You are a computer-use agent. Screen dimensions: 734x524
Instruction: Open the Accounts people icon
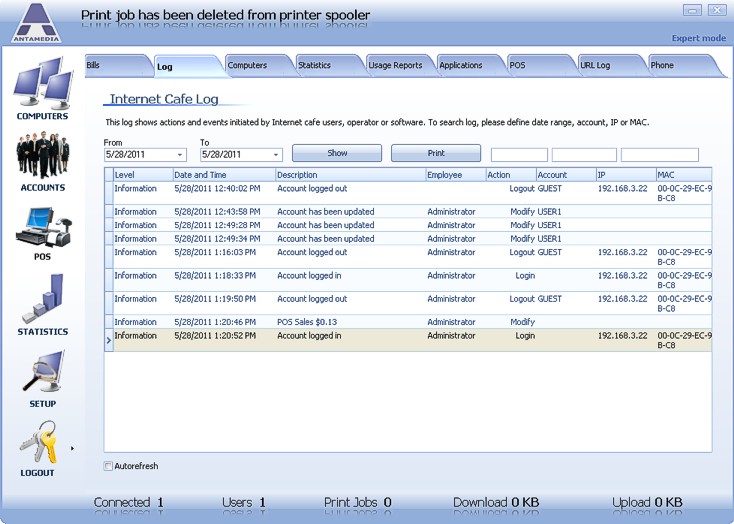click(43, 155)
